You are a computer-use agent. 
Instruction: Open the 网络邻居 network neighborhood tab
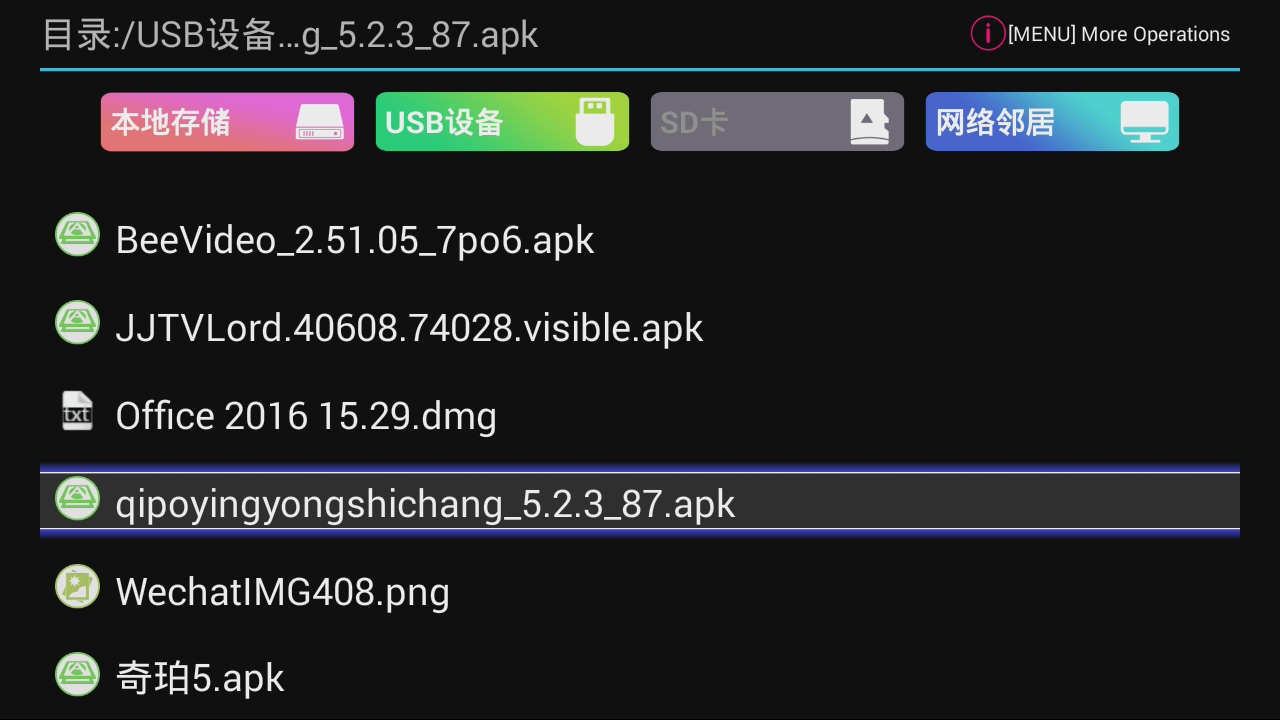click(1052, 121)
